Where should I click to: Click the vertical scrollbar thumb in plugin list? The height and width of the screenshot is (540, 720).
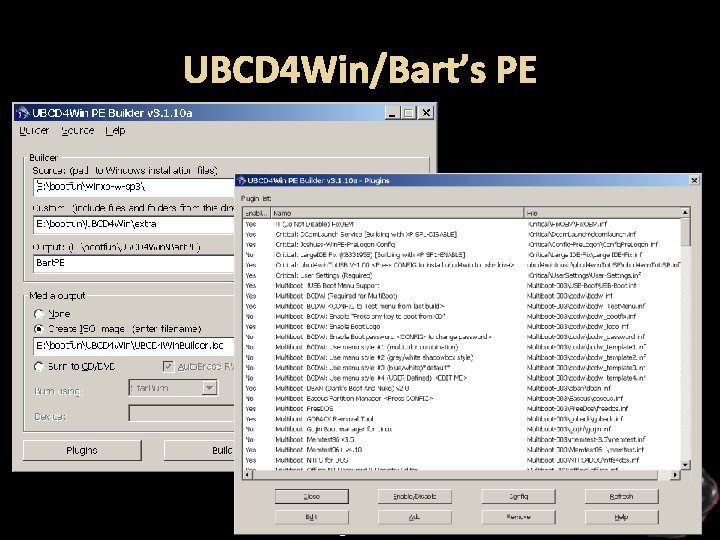click(685, 231)
